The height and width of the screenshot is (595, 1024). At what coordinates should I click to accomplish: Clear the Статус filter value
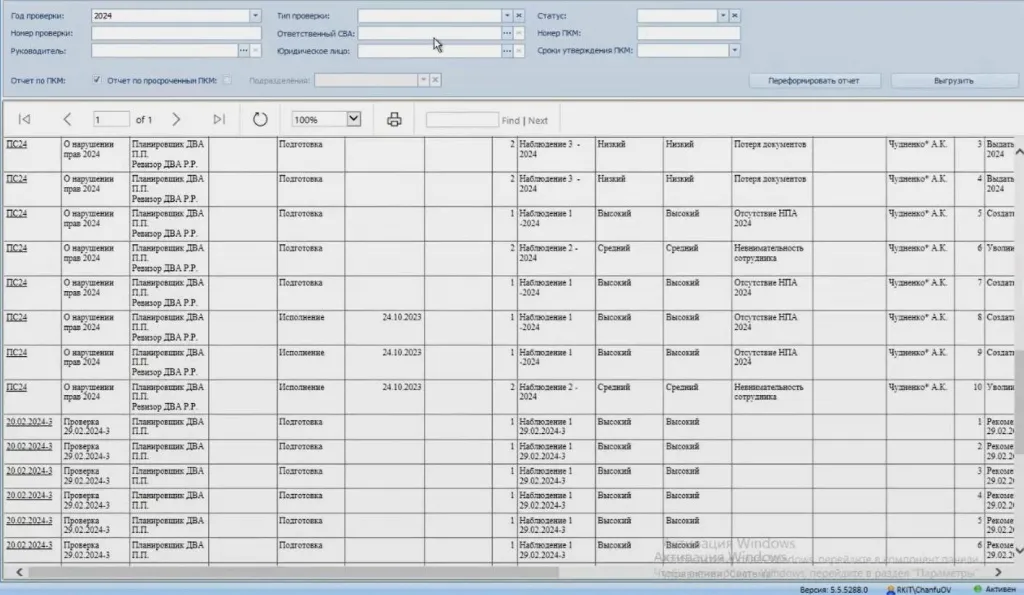click(734, 16)
